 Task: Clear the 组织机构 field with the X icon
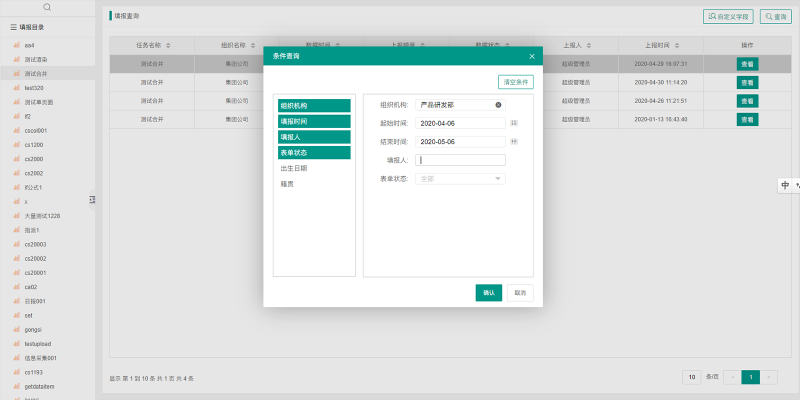tap(497, 104)
